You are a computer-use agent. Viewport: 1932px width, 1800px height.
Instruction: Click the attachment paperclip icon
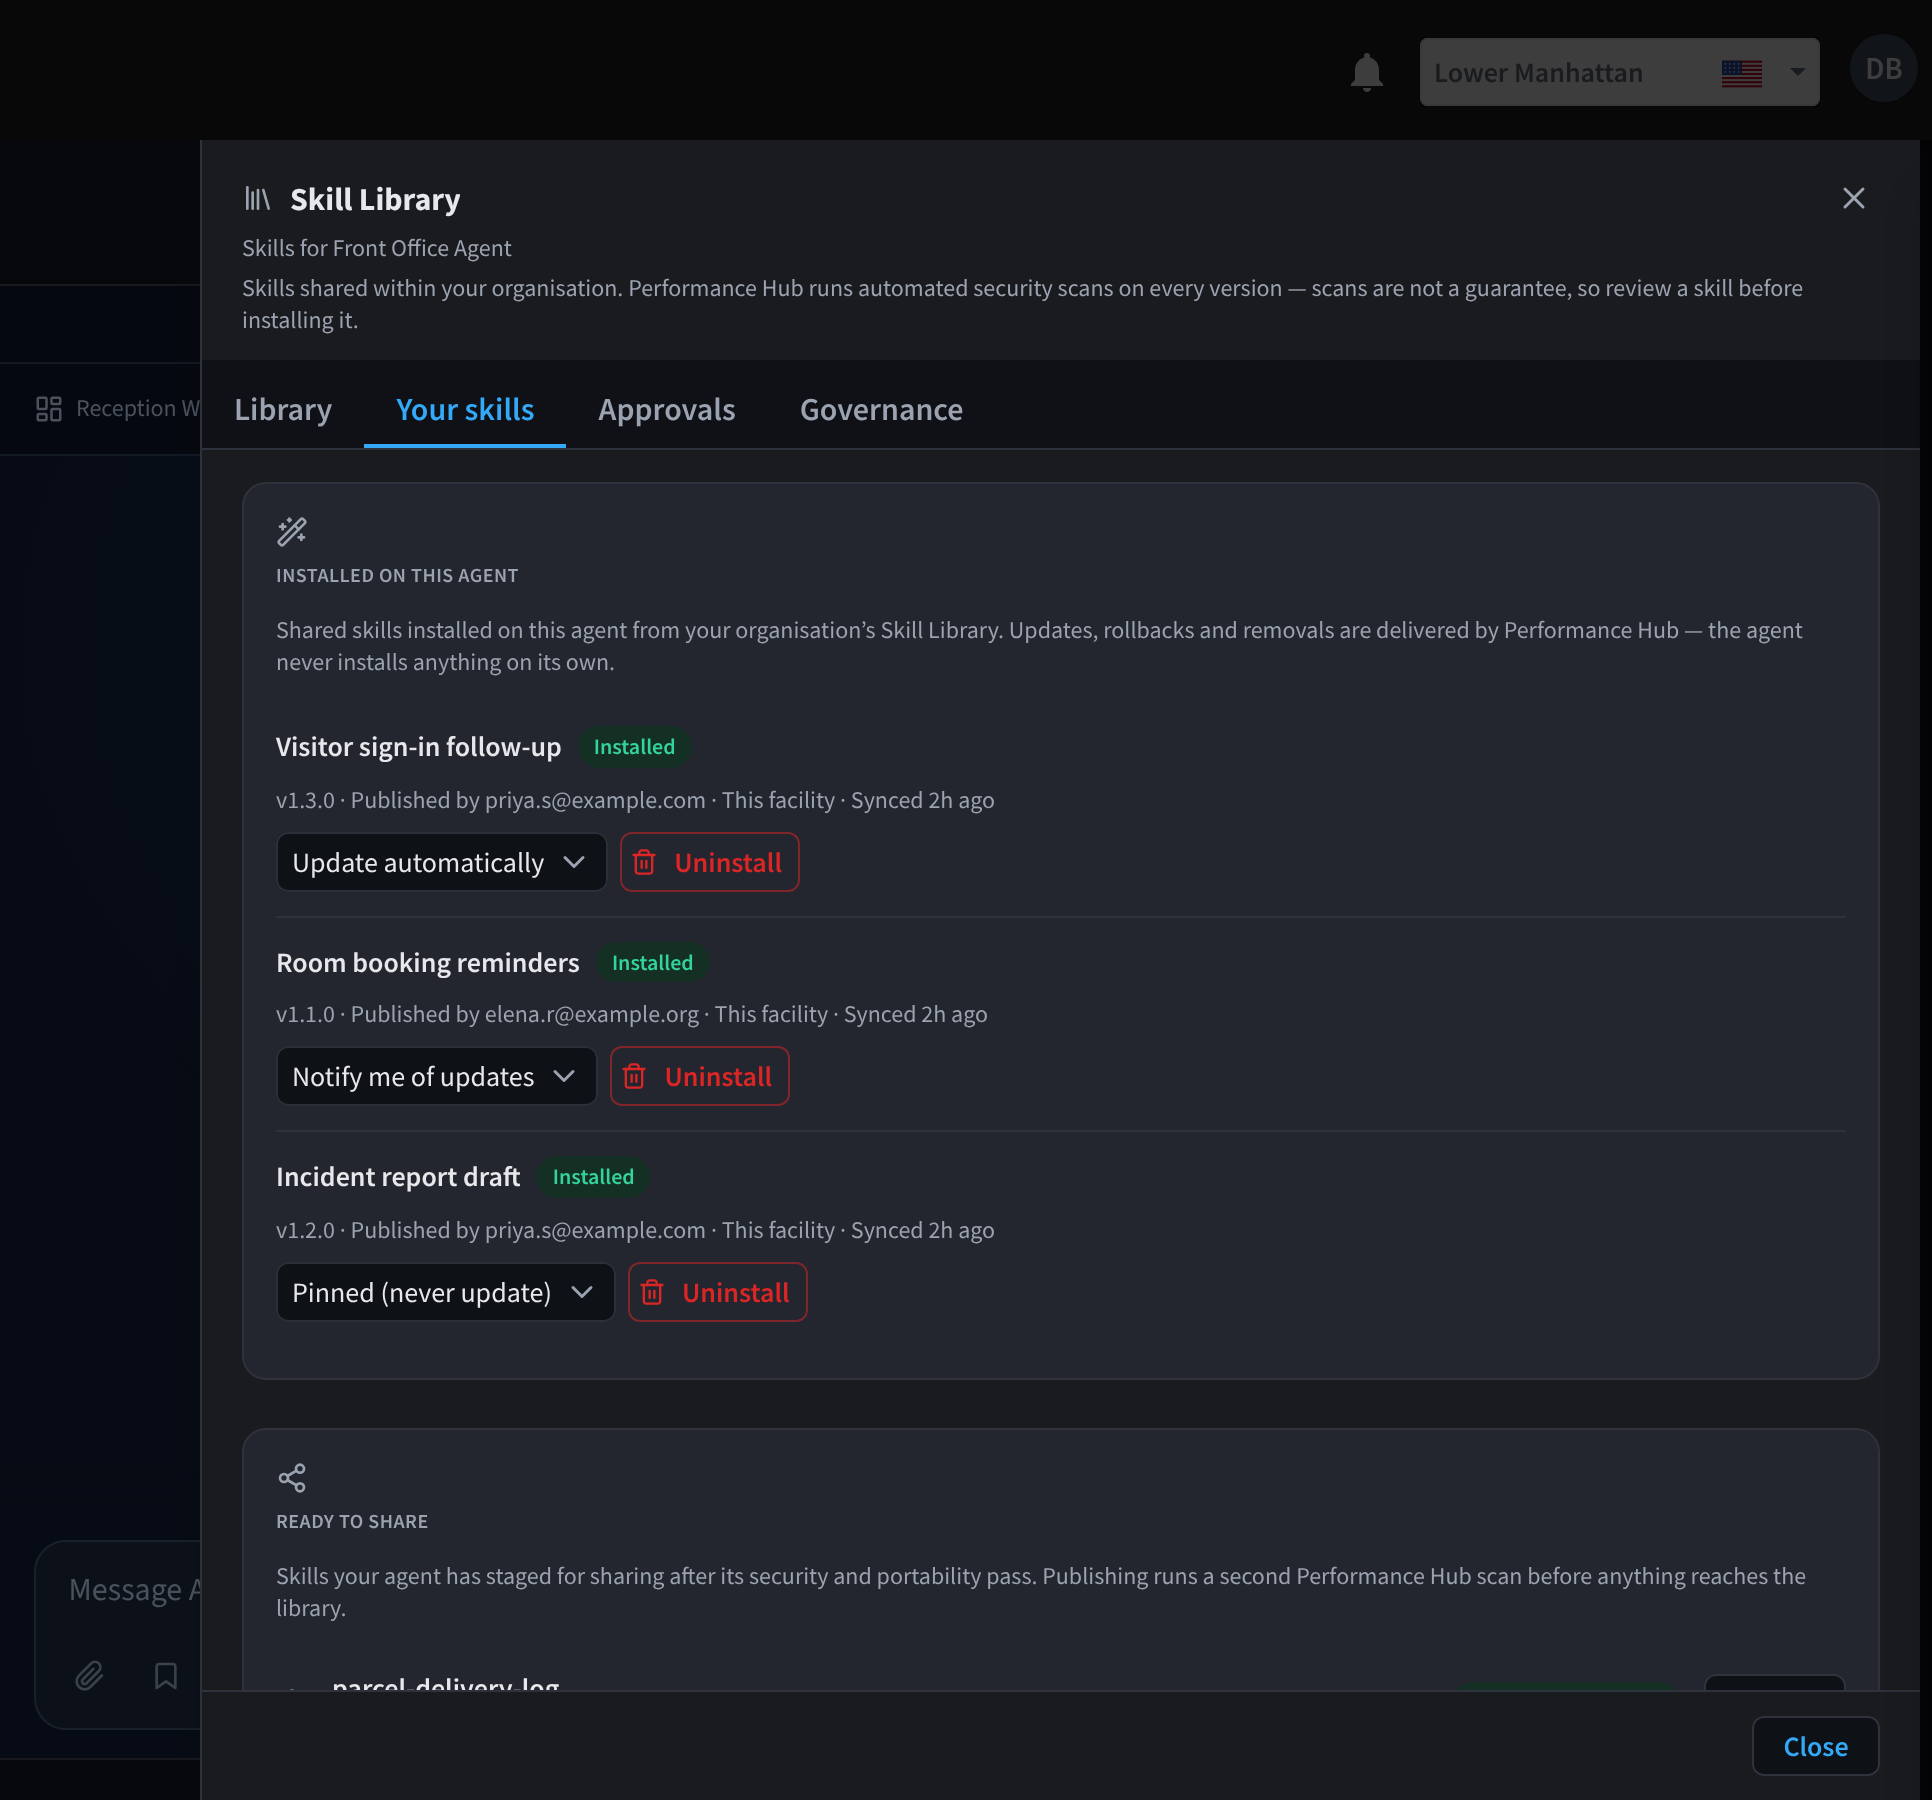coord(89,1675)
